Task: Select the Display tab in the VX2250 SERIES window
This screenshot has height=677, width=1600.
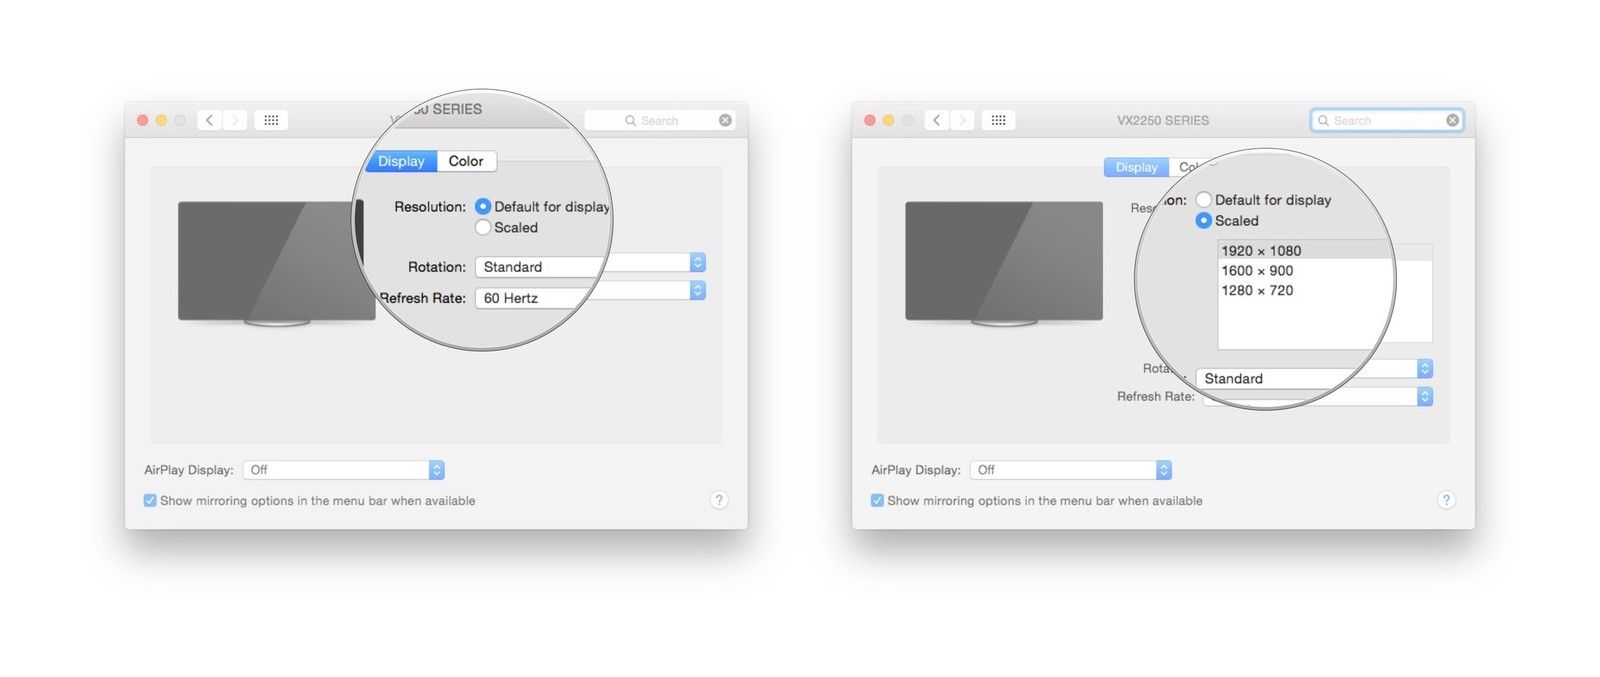Action: point(1136,167)
